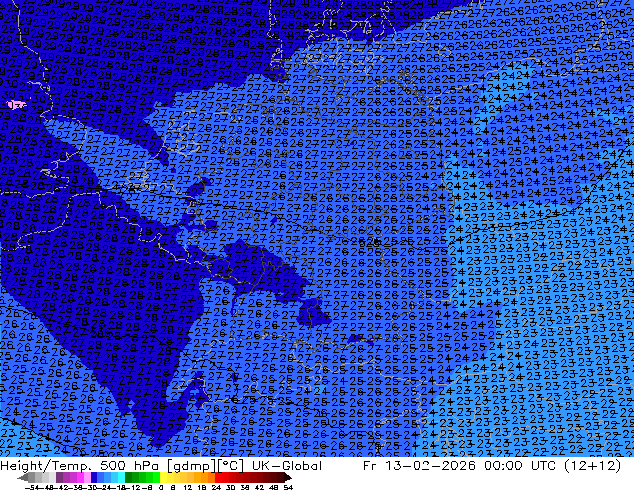The height and width of the screenshot is (490, 634).
Task: Click the bright magenta swatch in the legend
Action: (x=80, y=477)
